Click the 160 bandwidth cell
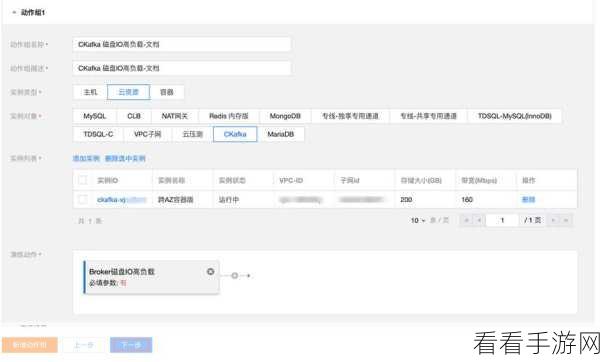This screenshot has height=362, width=600. click(467, 200)
